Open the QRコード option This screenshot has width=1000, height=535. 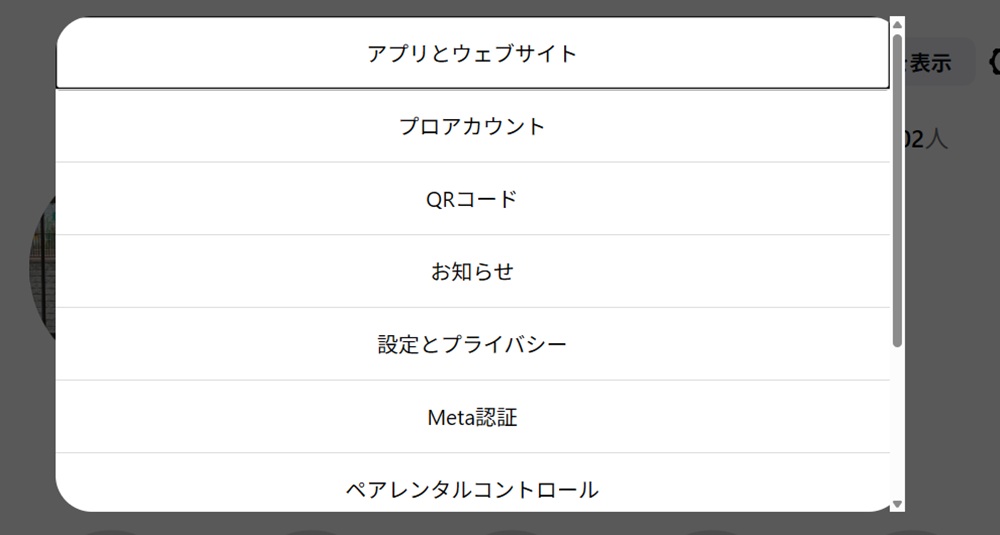click(x=472, y=199)
